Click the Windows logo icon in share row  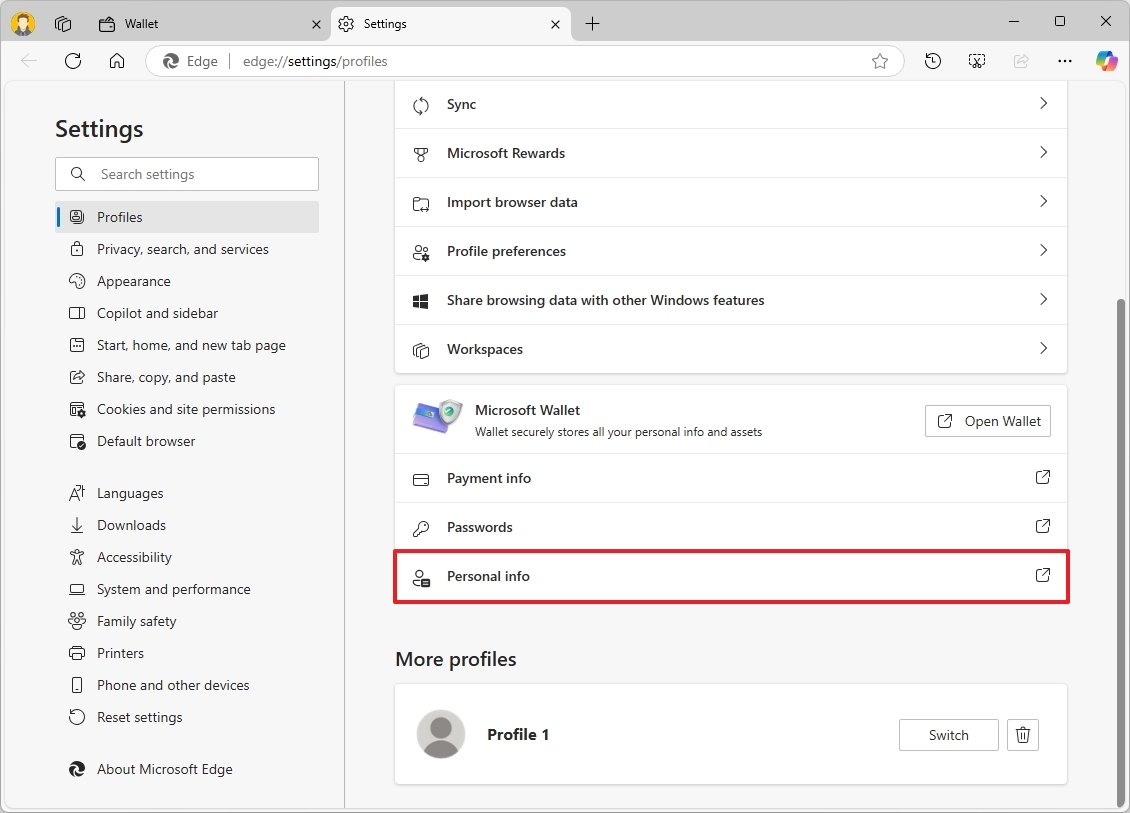coord(421,301)
